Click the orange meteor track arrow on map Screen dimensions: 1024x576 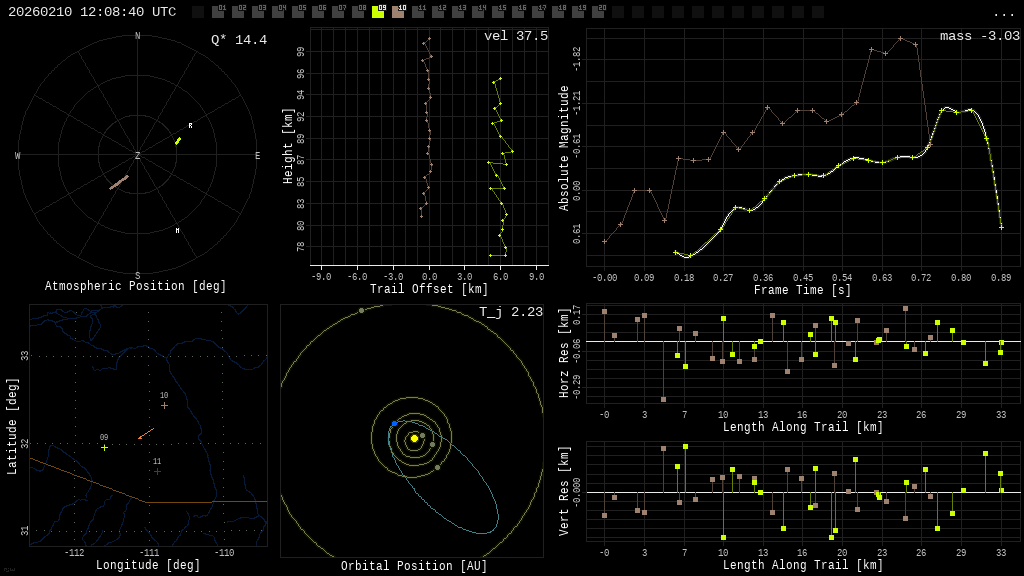(146, 433)
